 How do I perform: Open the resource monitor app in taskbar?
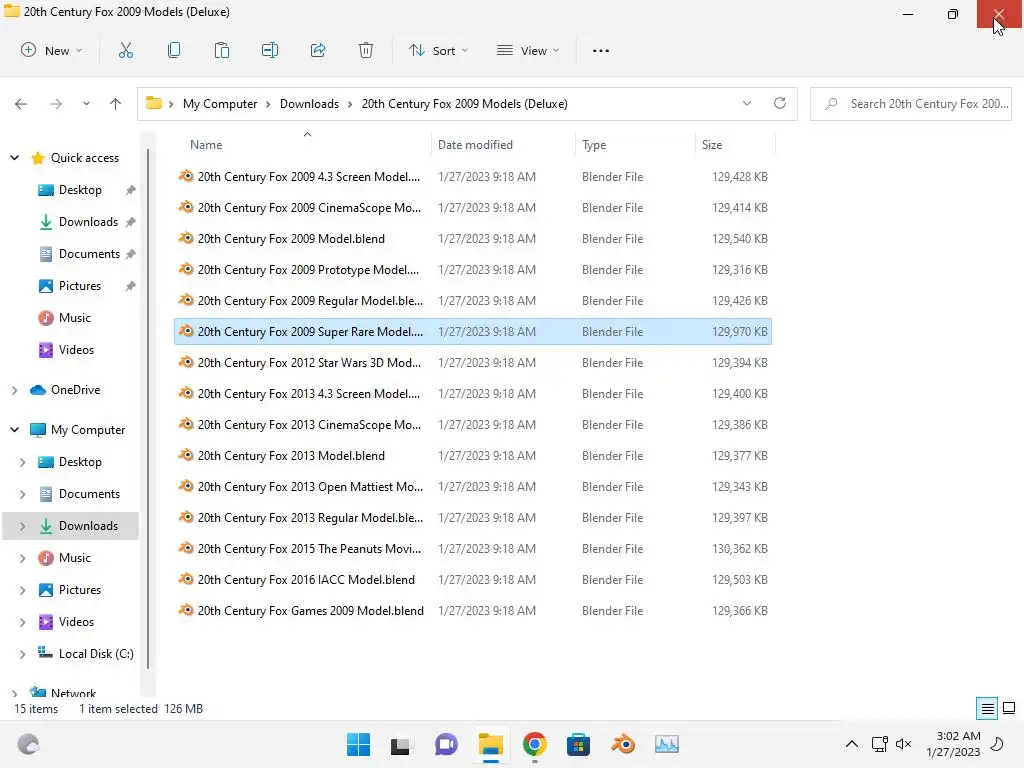pyautogui.click(x=667, y=744)
